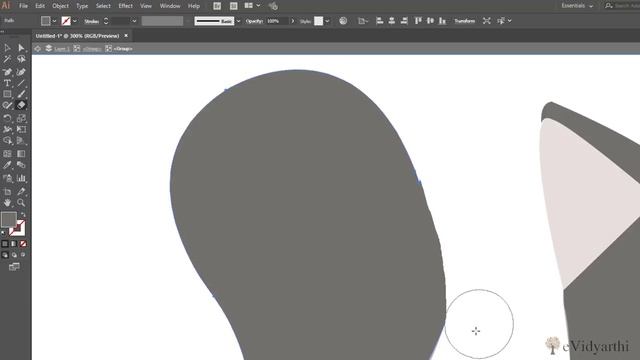Viewport: 640px width, 360px height.
Task: Select the Selection tool (black arrow)
Action: click(x=7, y=48)
